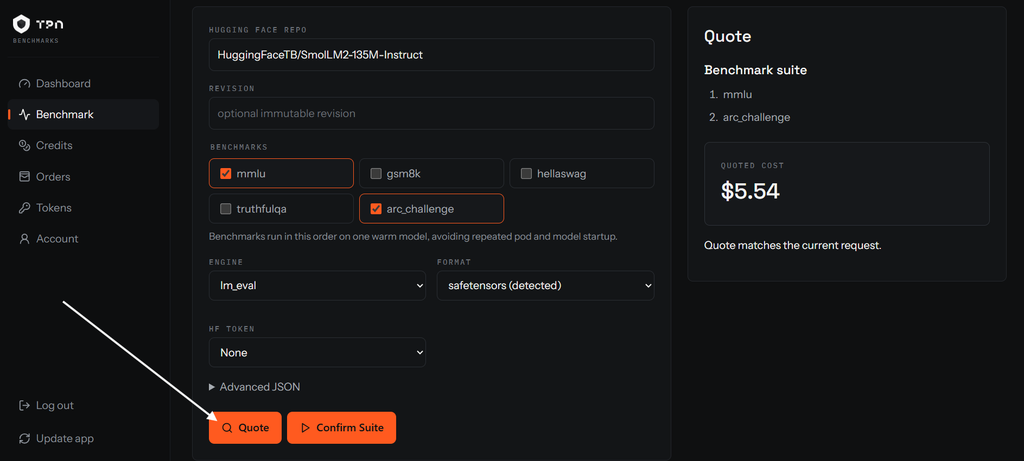Open the Tokens page
This screenshot has width=1024, height=461.
pos(83,208)
